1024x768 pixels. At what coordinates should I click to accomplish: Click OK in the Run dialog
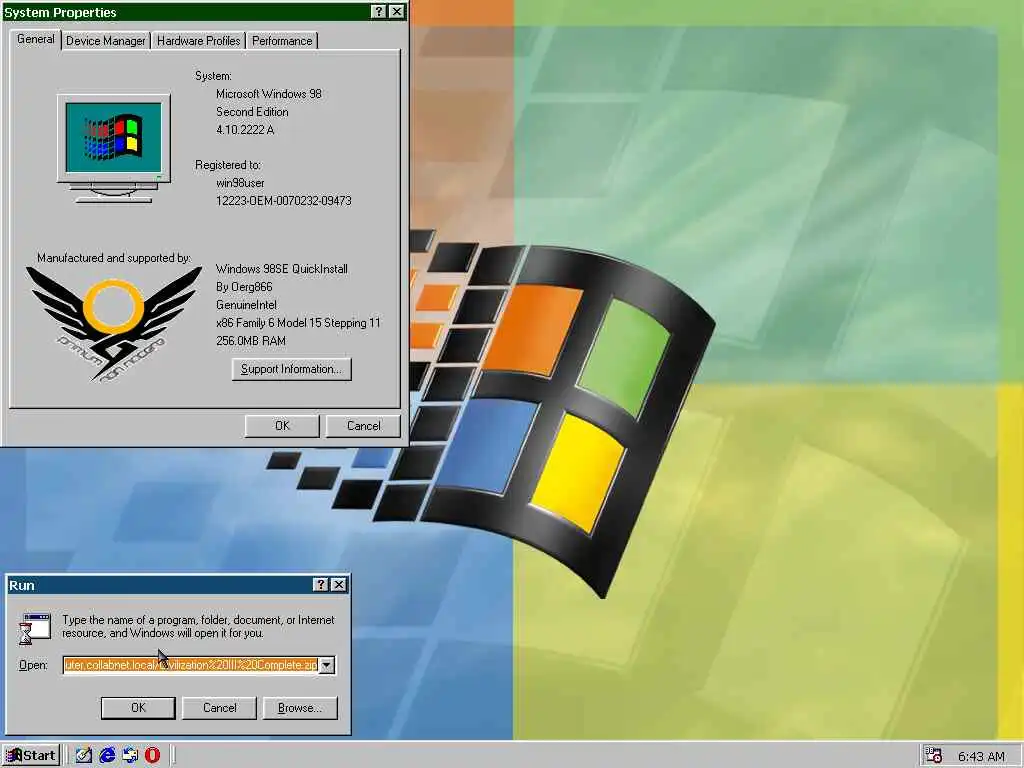(x=138, y=708)
